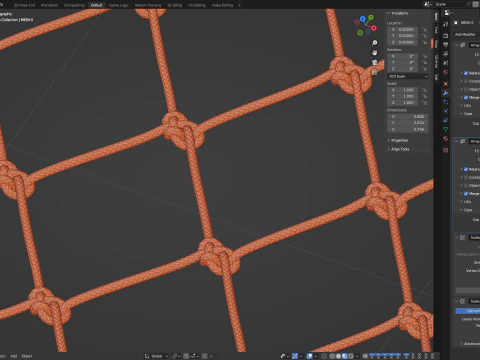Image resolution: width=480 pixels, height=360 pixels.
Task: Open the Global transform orientation dropdown
Action: (156, 356)
